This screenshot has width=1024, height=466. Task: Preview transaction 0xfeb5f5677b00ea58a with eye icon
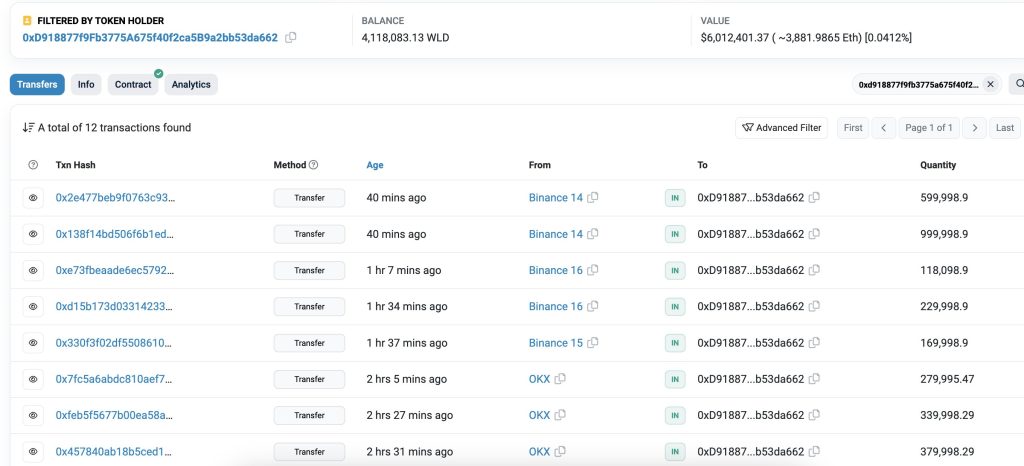(x=33, y=415)
